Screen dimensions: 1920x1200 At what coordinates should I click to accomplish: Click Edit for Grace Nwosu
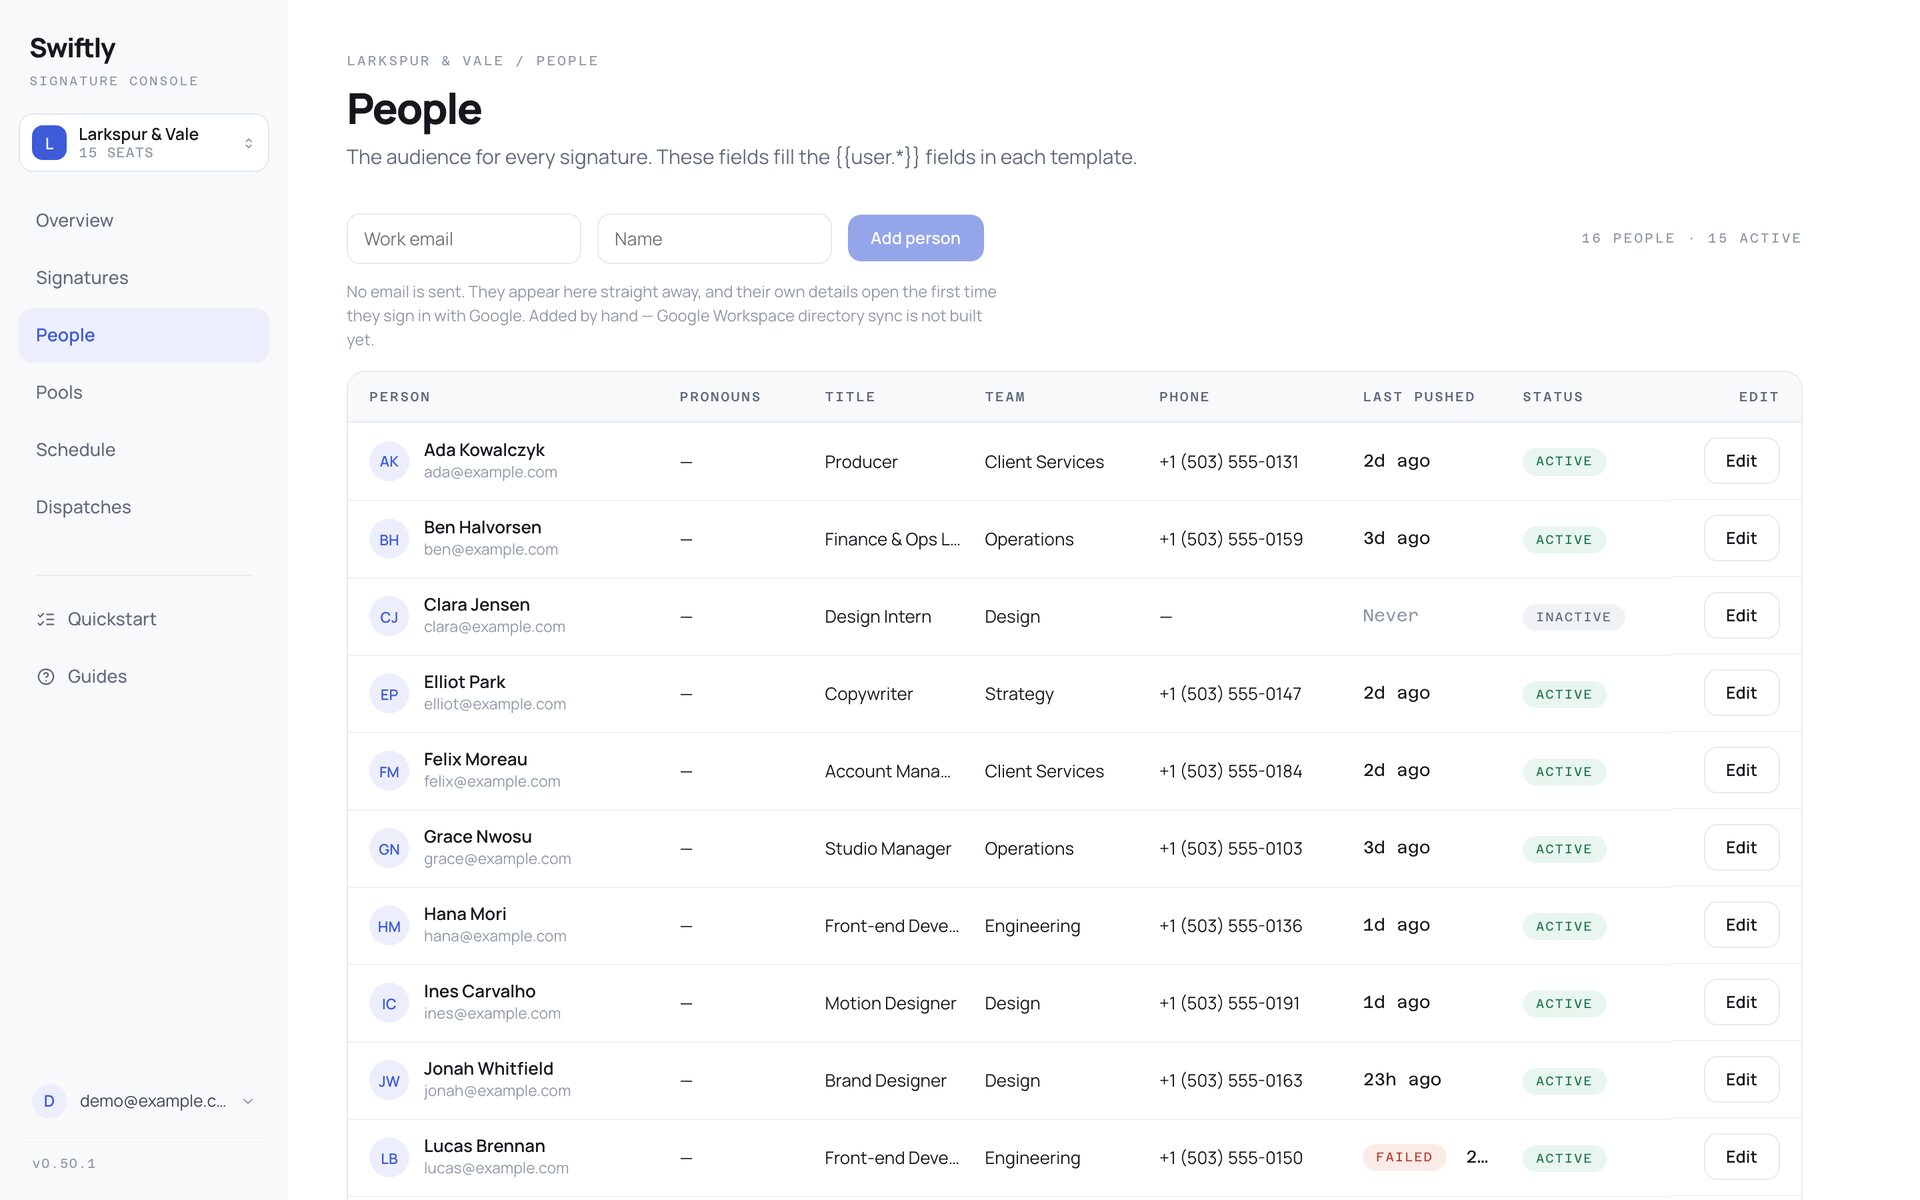pos(1741,848)
